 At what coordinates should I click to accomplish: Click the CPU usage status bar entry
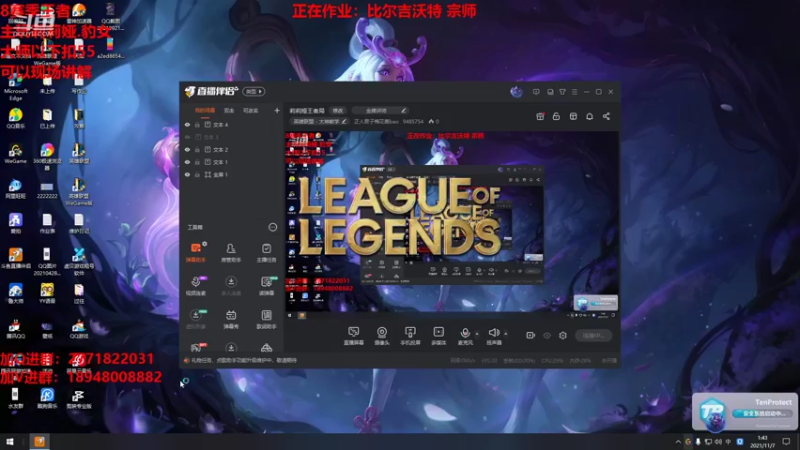tap(552, 361)
